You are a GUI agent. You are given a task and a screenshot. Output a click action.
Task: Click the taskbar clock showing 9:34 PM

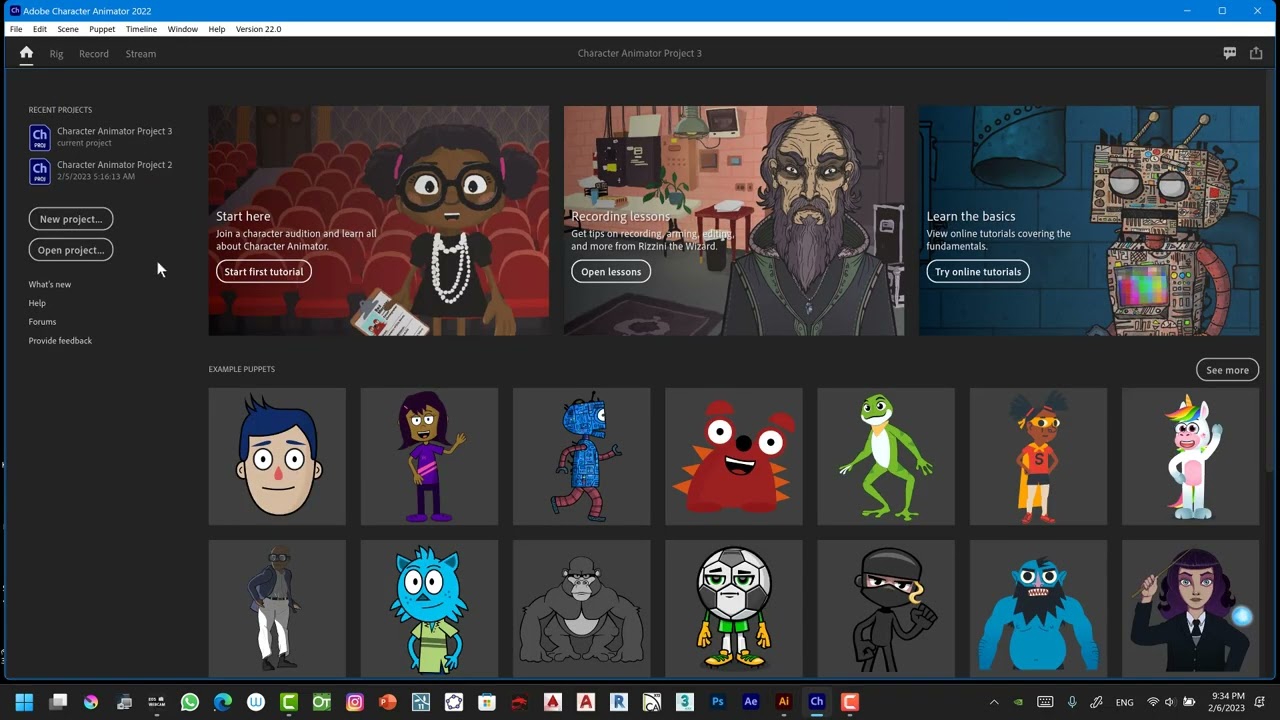[x=1228, y=702]
